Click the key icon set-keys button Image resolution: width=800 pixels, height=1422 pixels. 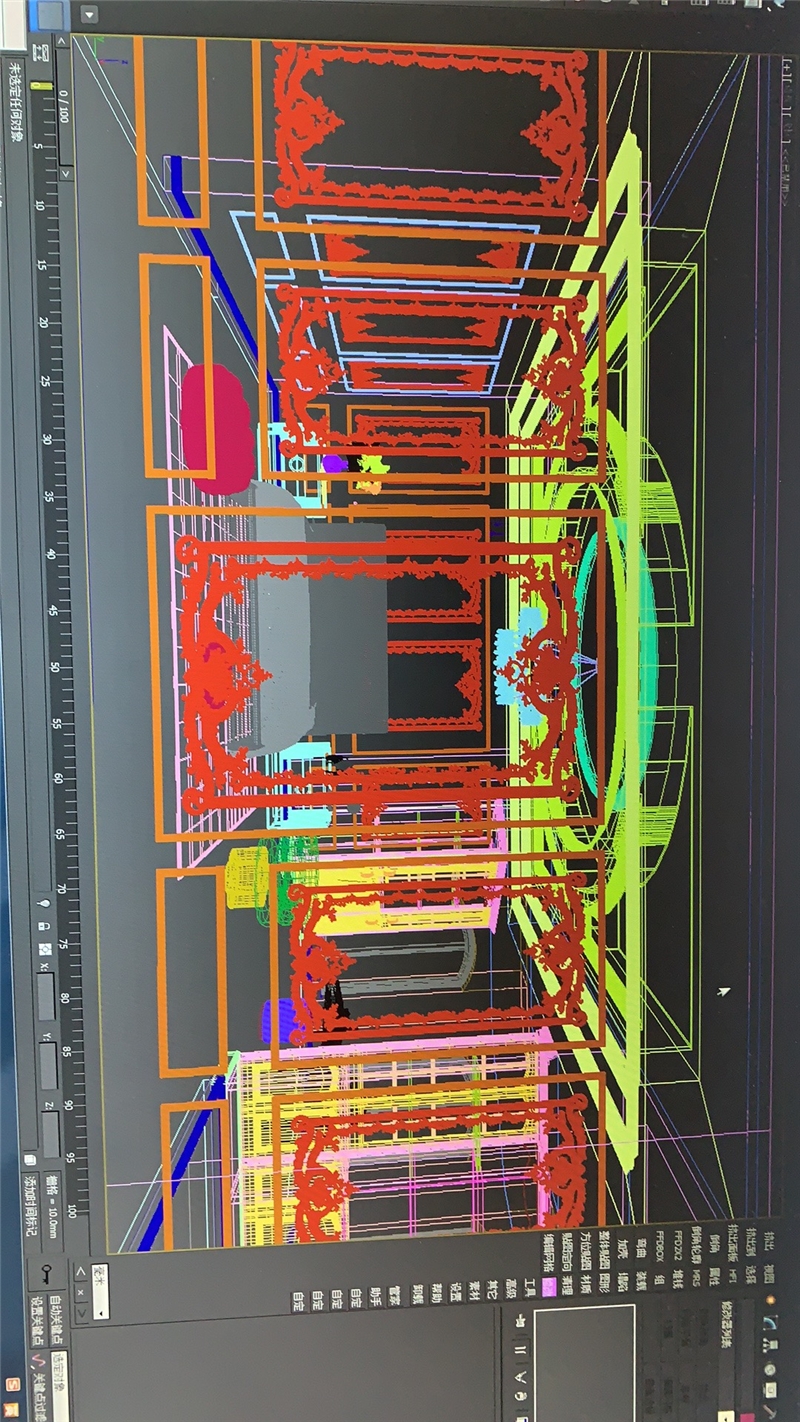[x=50, y=1271]
